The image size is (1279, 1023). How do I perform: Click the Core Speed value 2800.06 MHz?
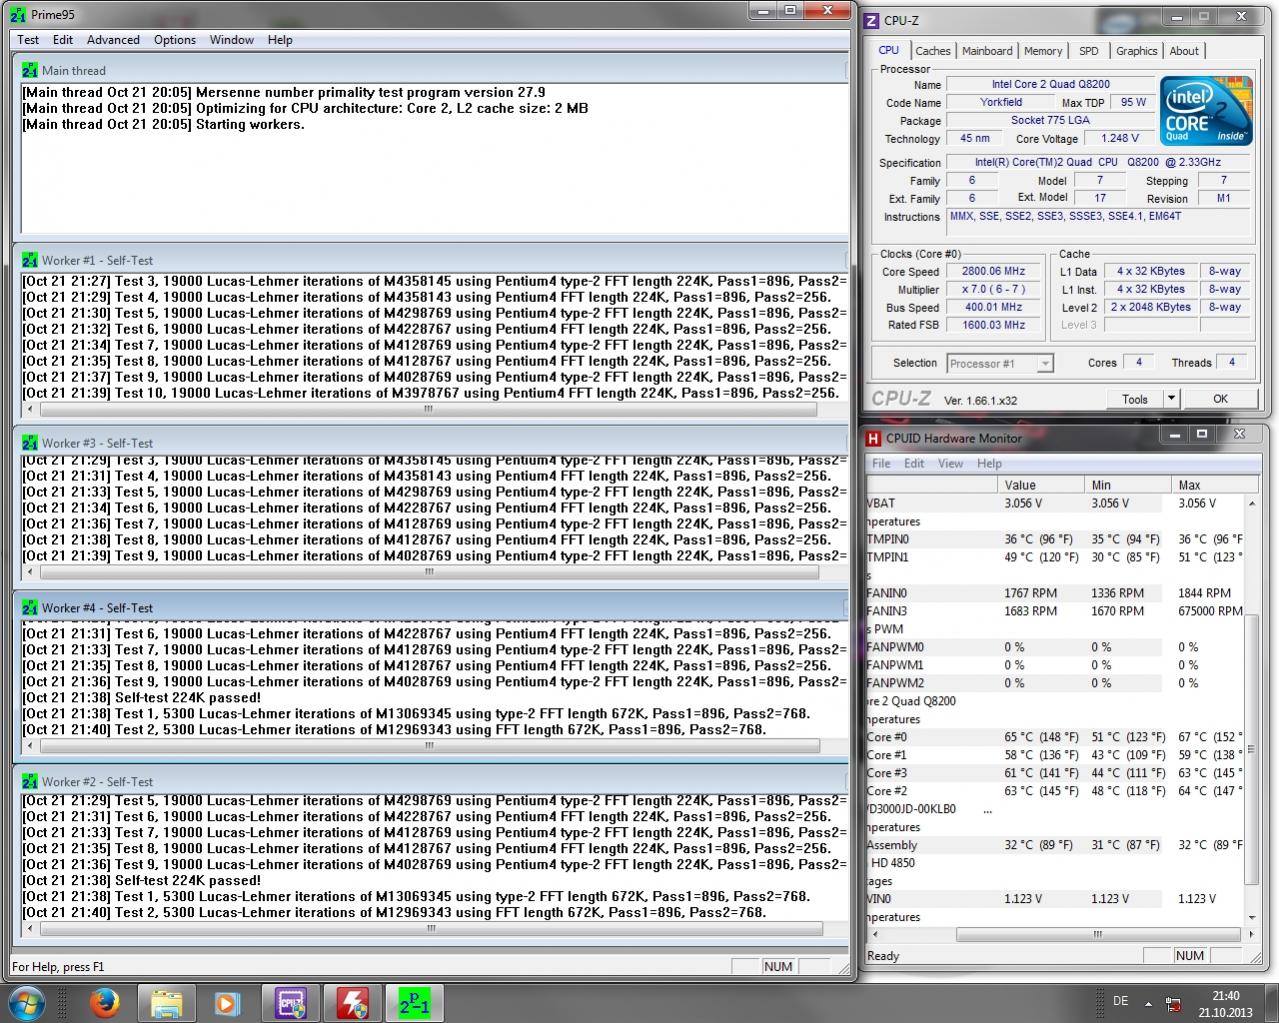point(994,272)
